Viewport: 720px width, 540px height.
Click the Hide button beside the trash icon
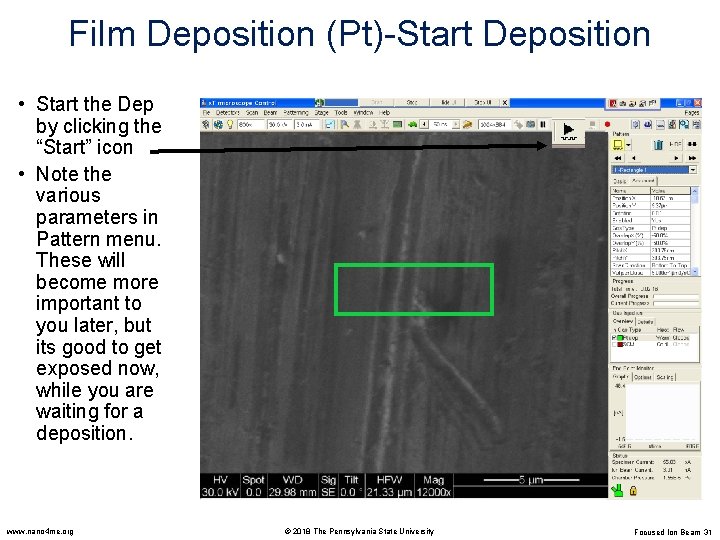click(675, 145)
